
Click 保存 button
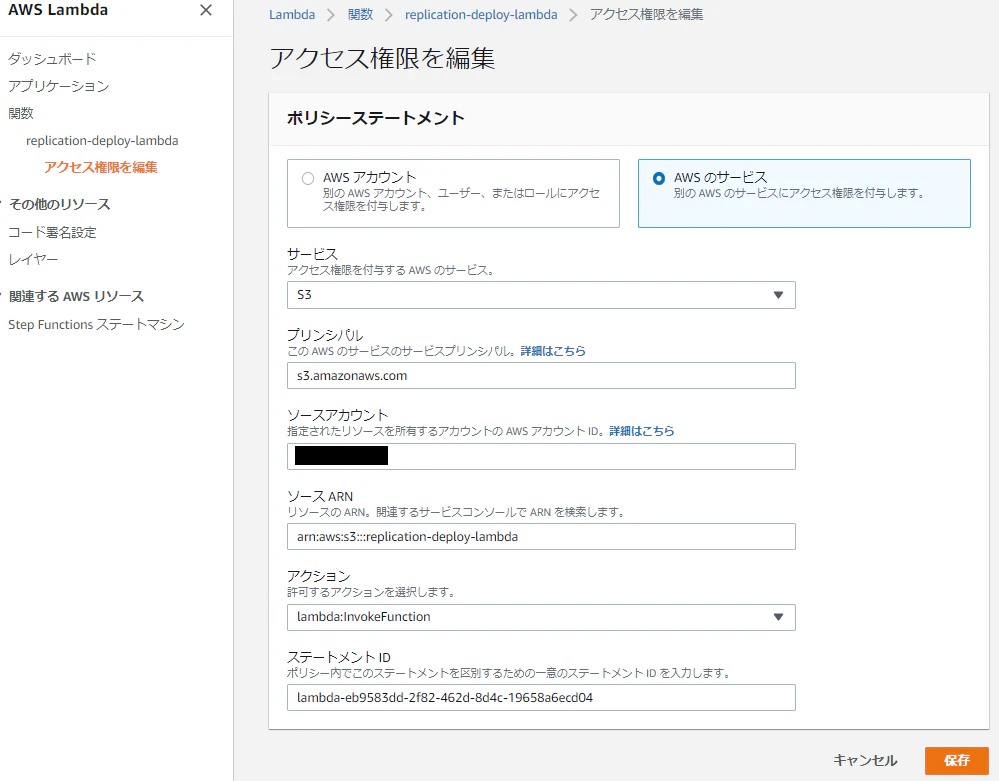956,760
